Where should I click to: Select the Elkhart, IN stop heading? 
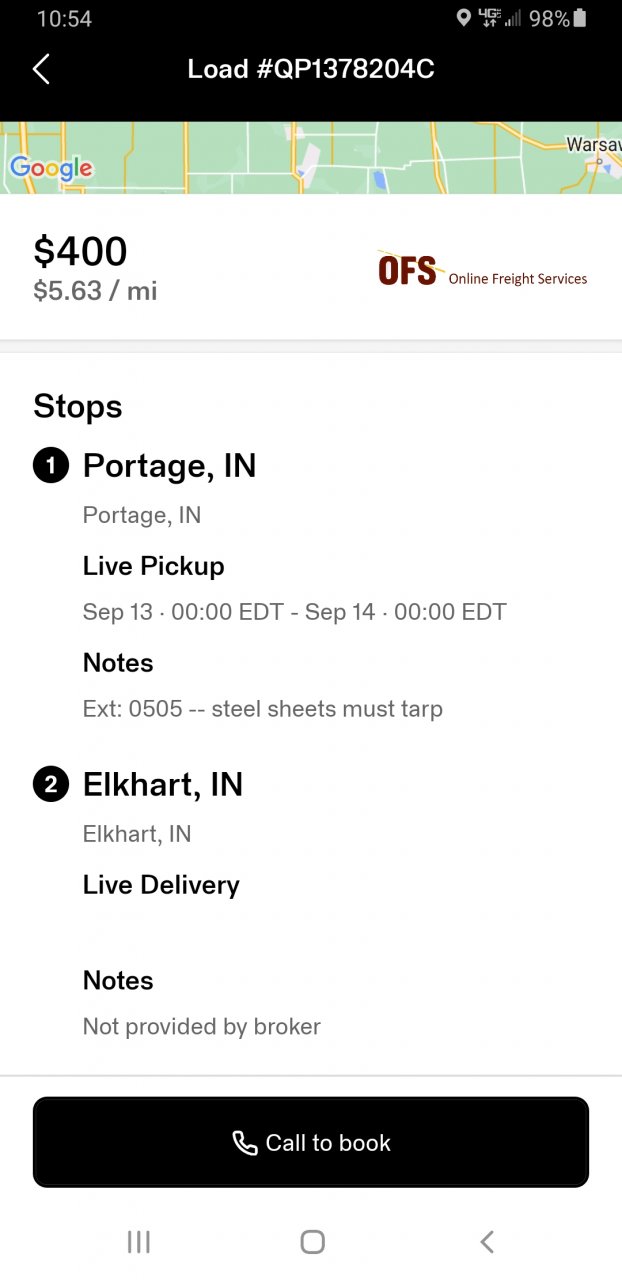point(162,785)
